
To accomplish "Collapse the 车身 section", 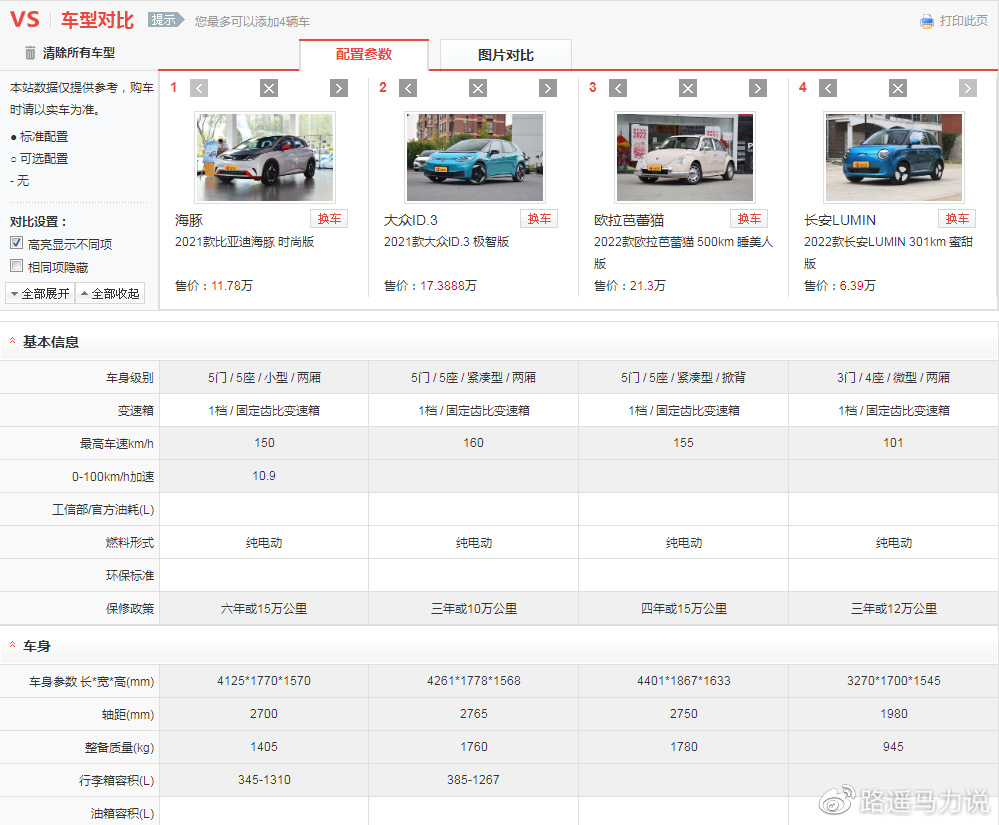I will click(12, 645).
